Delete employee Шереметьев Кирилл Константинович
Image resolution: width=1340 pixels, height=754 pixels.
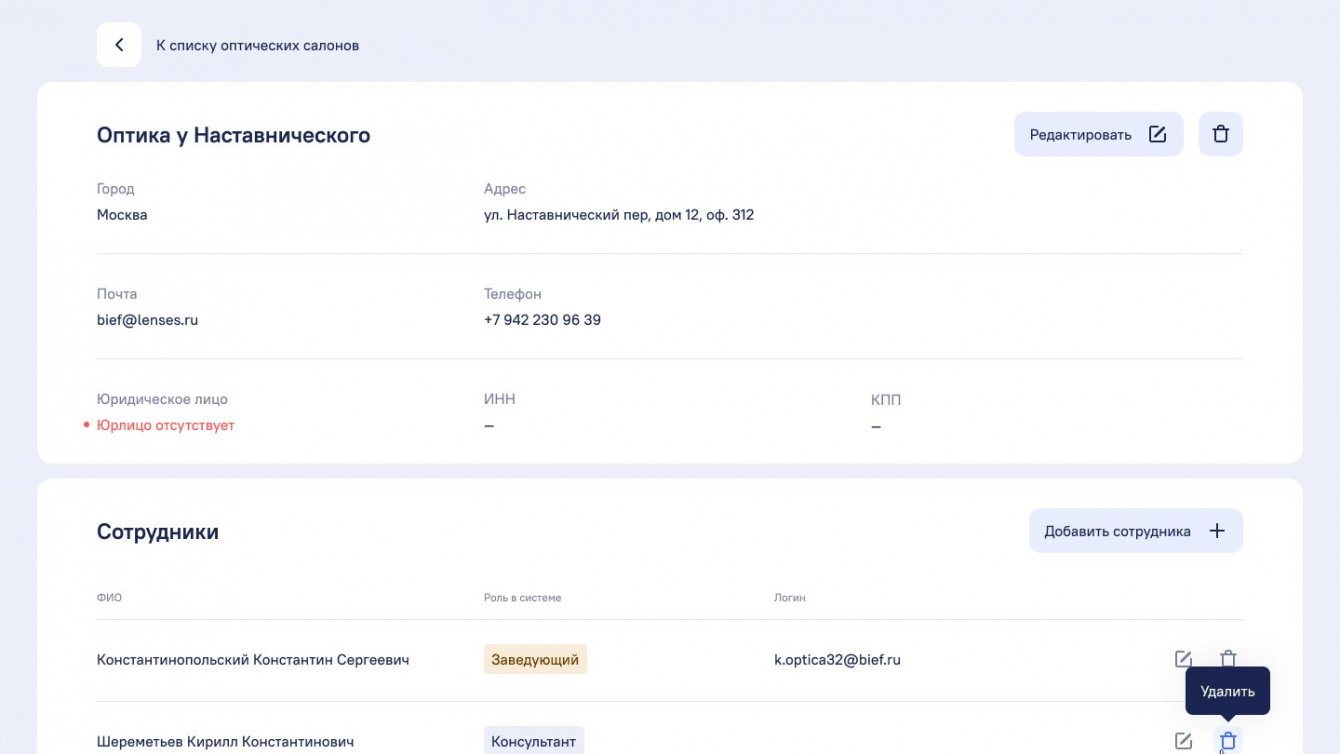coord(1228,741)
